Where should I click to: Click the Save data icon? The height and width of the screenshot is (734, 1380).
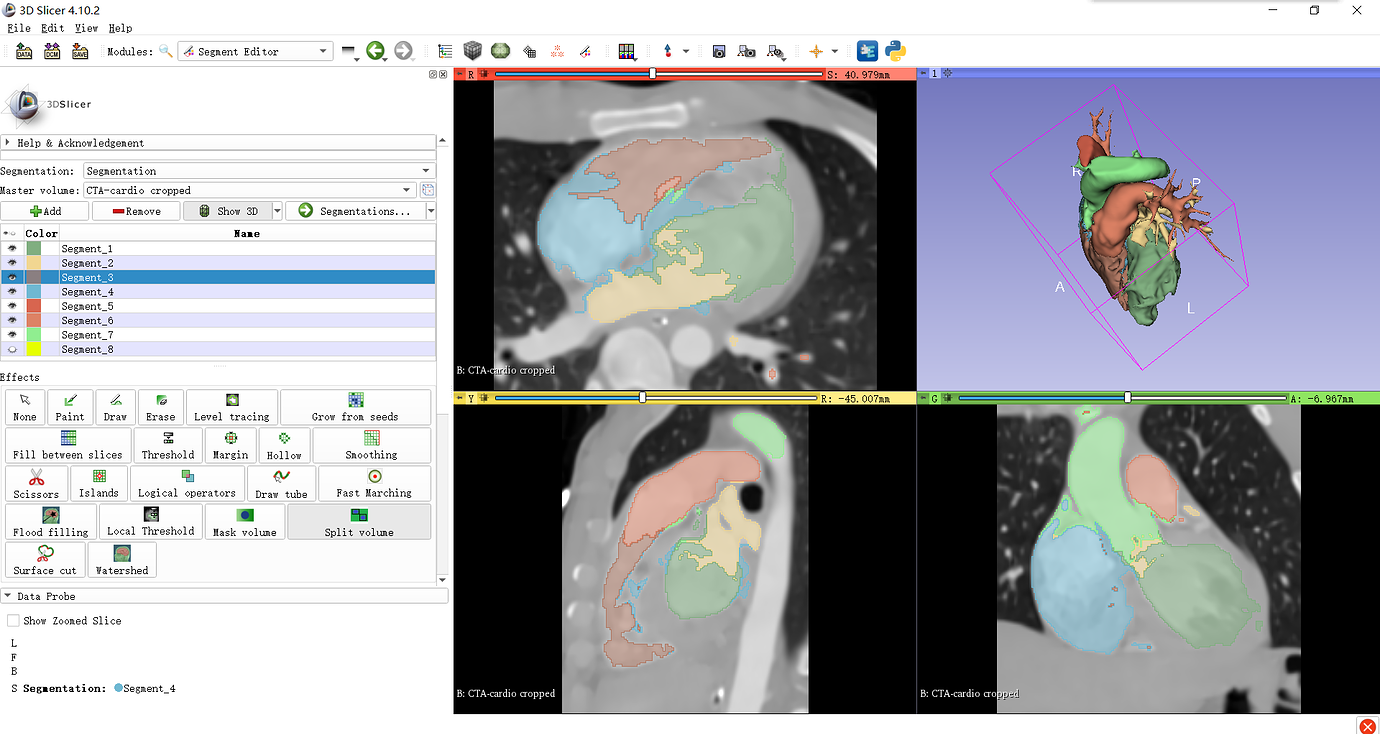click(80, 51)
